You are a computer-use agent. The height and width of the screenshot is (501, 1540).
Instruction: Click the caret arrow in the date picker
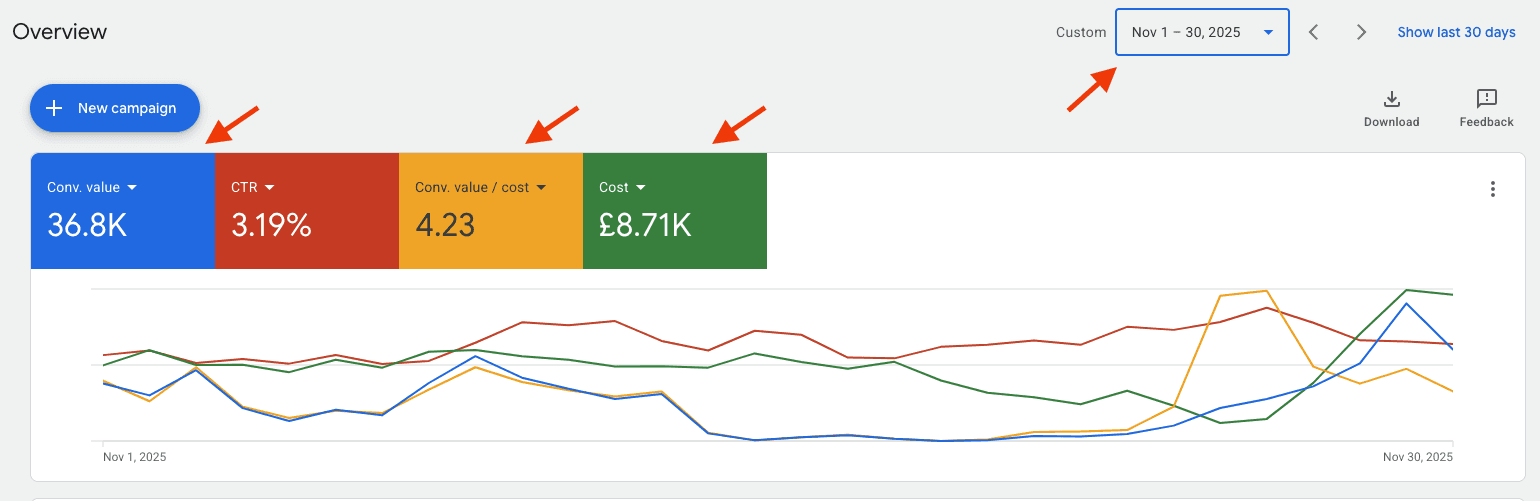point(1268,33)
